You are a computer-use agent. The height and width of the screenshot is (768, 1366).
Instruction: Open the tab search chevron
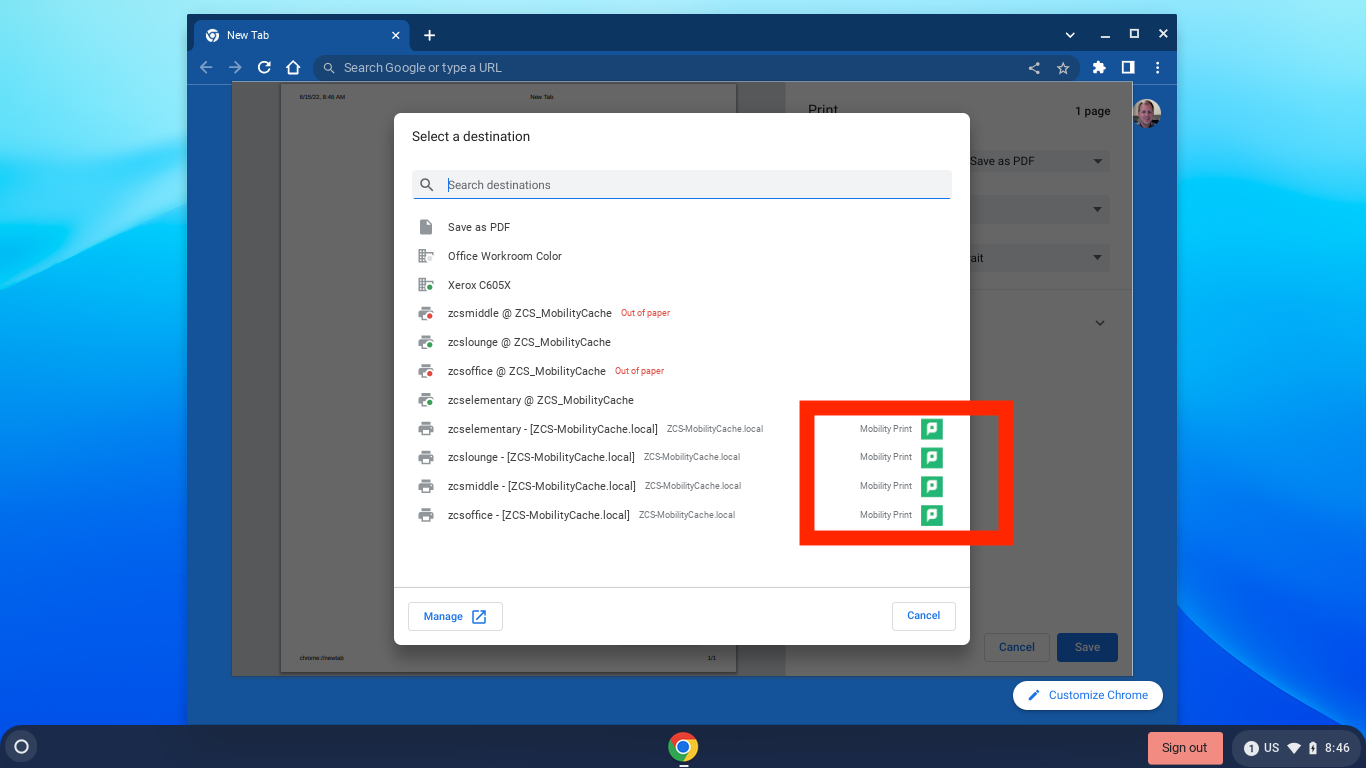pyautogui.click(x=1070, y=34)
